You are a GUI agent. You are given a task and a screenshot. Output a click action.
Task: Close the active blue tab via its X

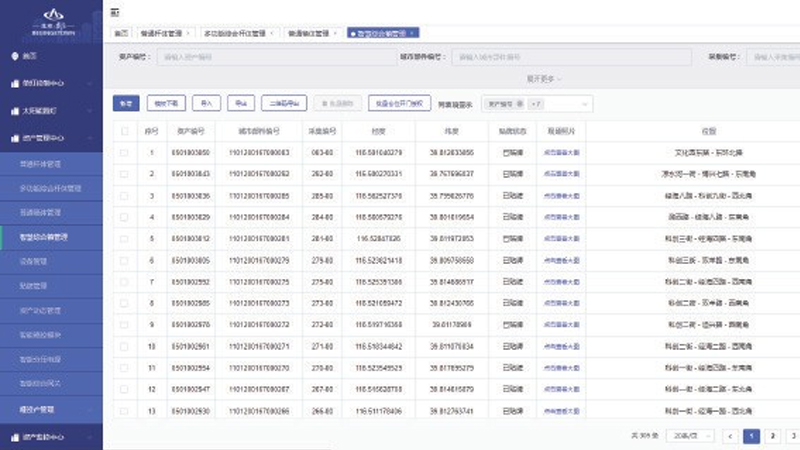pos(412,33)
